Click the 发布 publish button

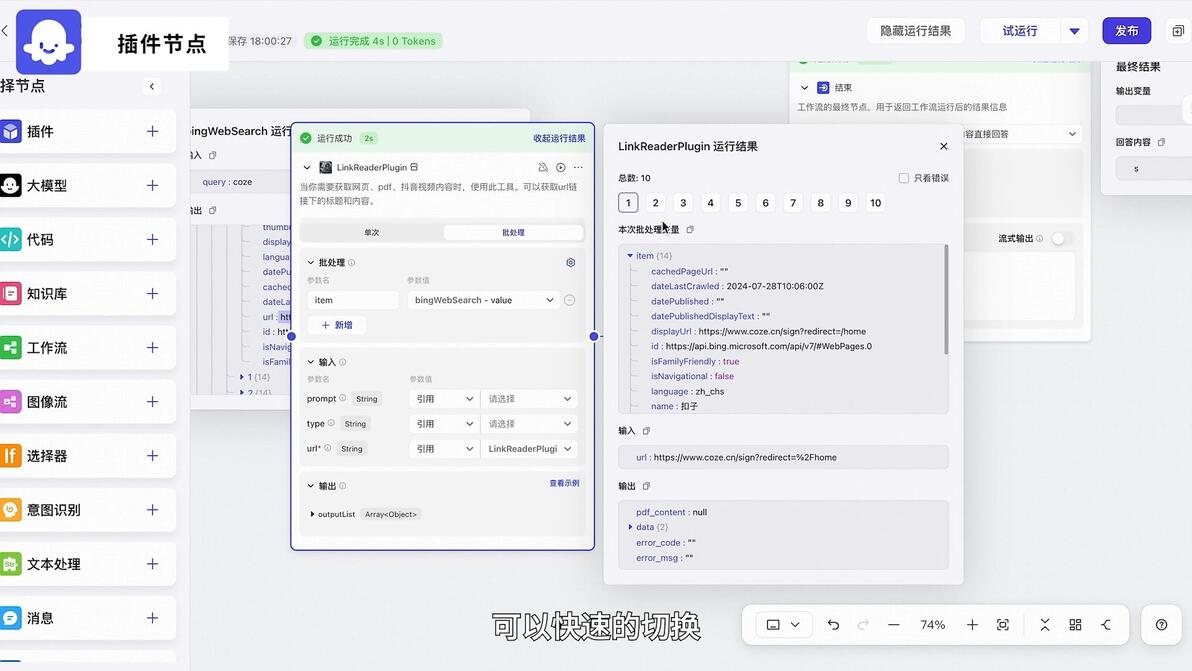1127,31
